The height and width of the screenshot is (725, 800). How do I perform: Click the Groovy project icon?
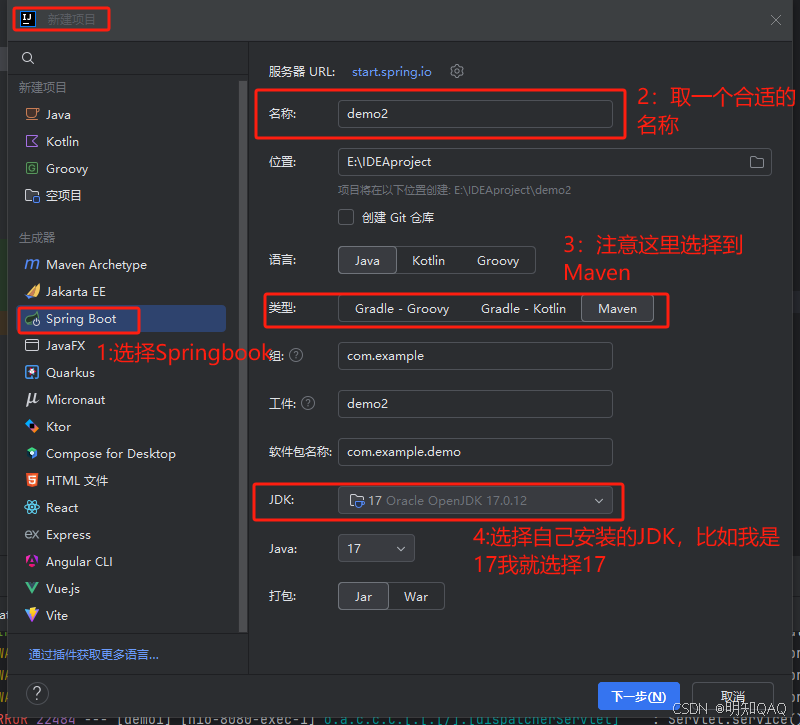tap(32, 168)
